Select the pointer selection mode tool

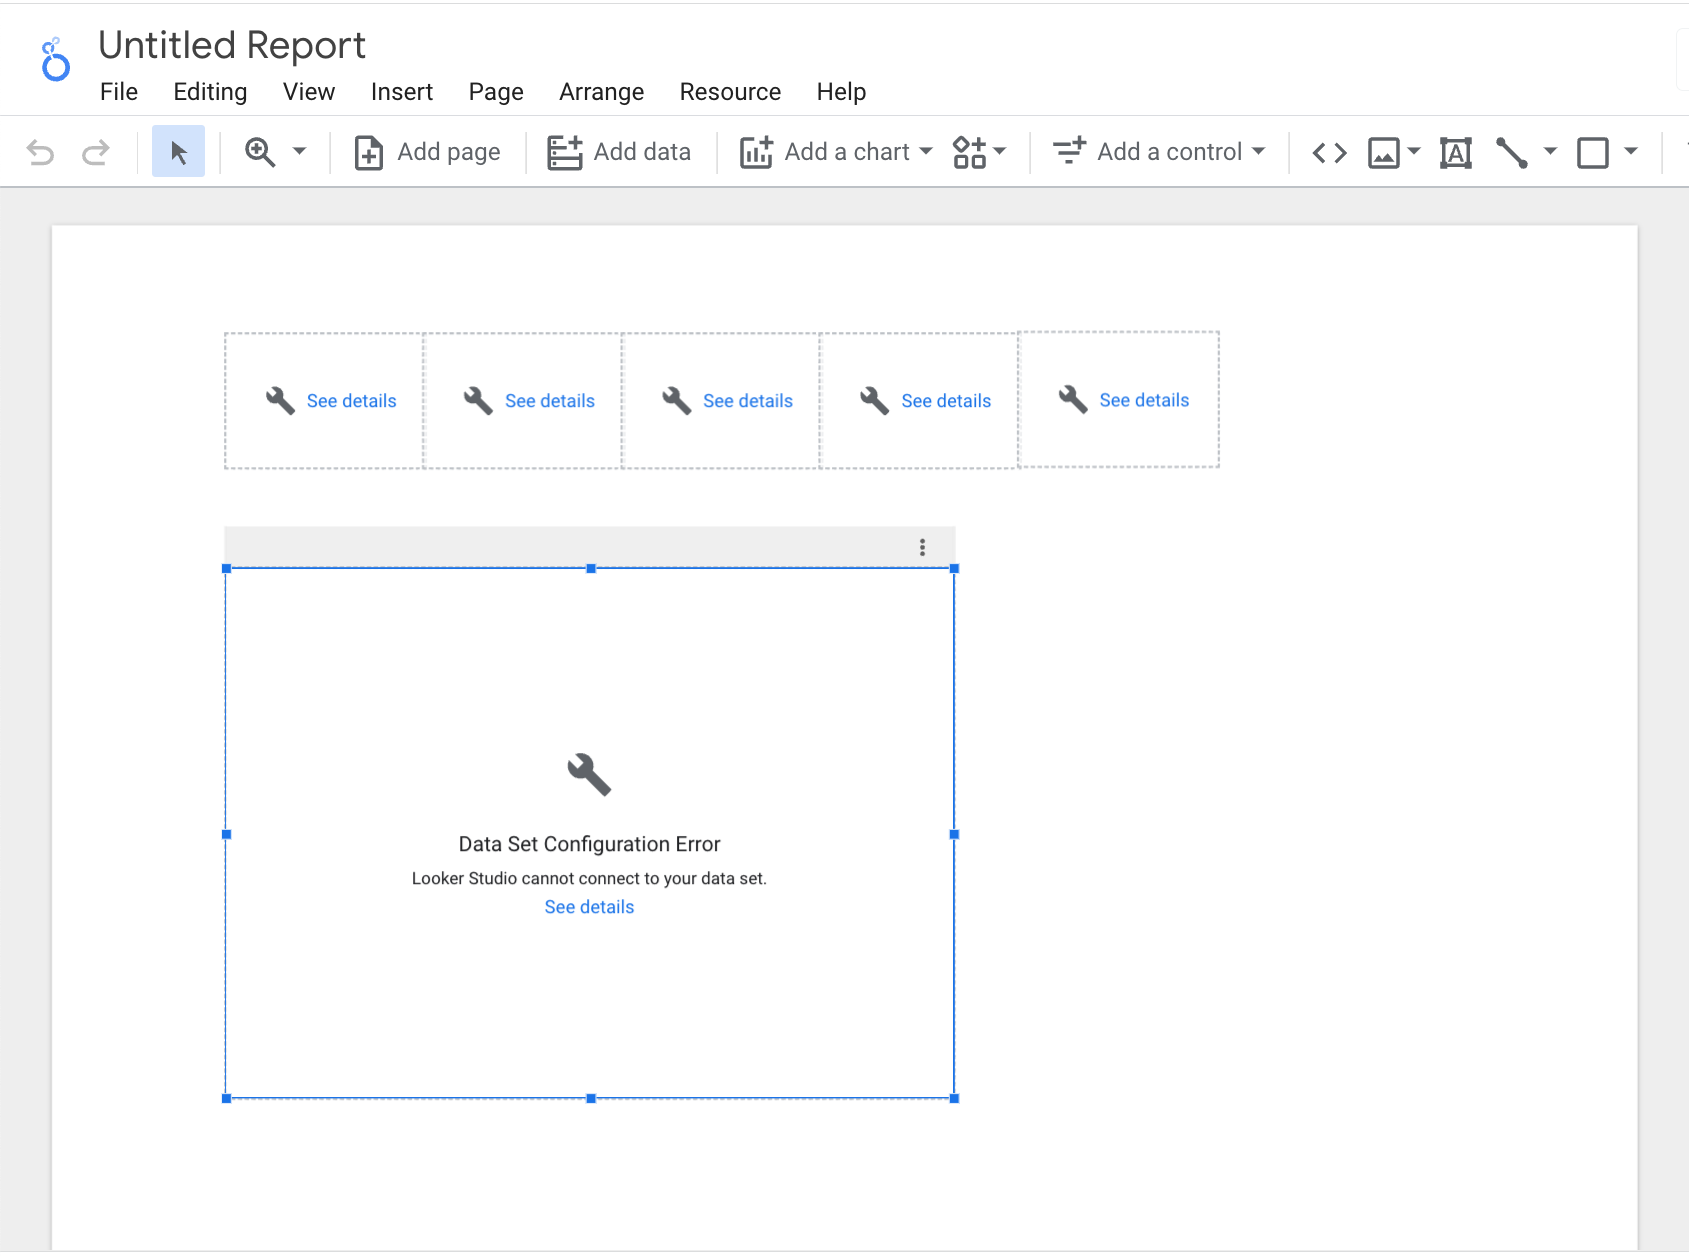178,151
